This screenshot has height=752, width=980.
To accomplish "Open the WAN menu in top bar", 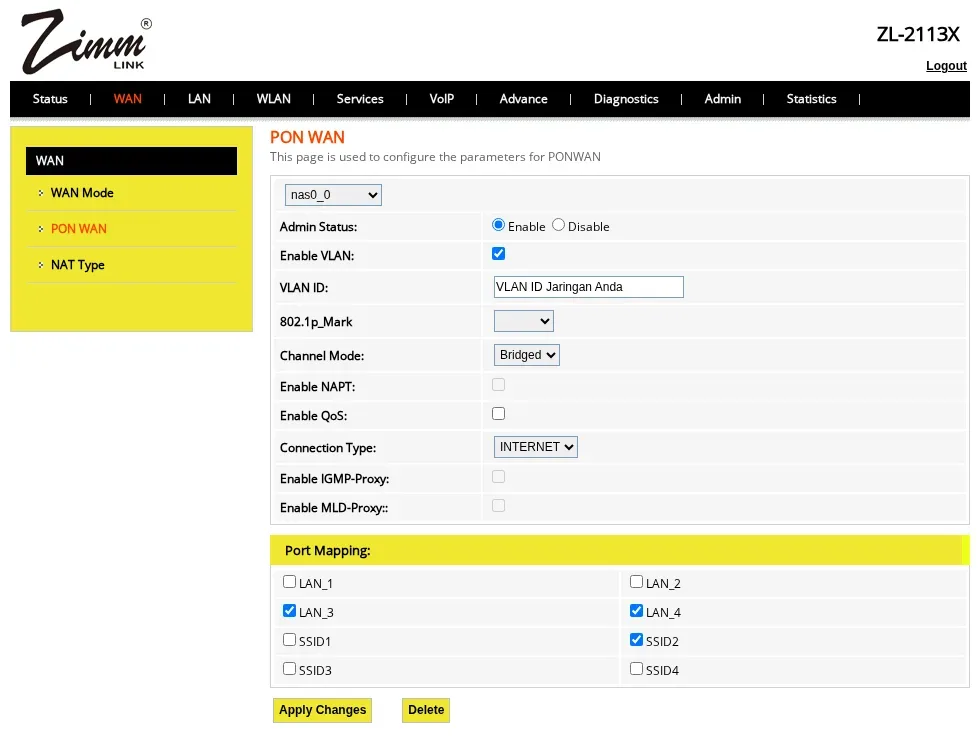I will point(128,99).
